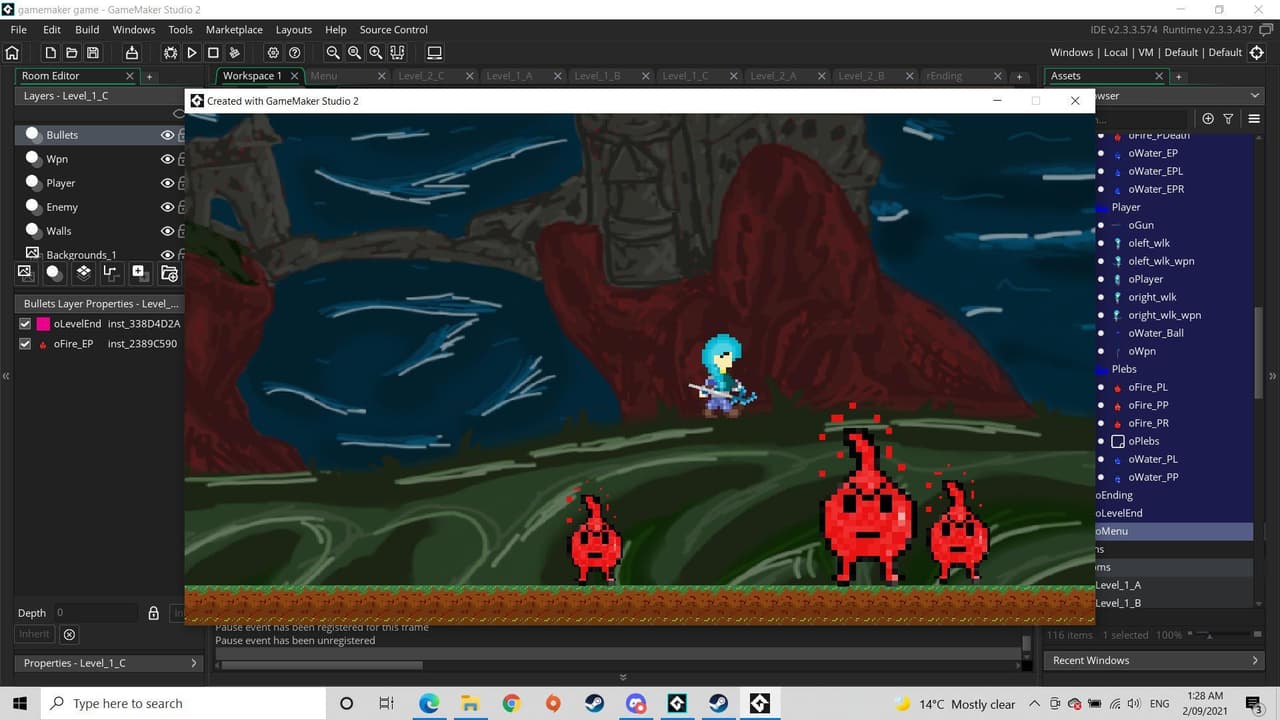Run the game with the play icon
Image resolution: width=1280 pixels, height=720 pixels.
[192, 53]
